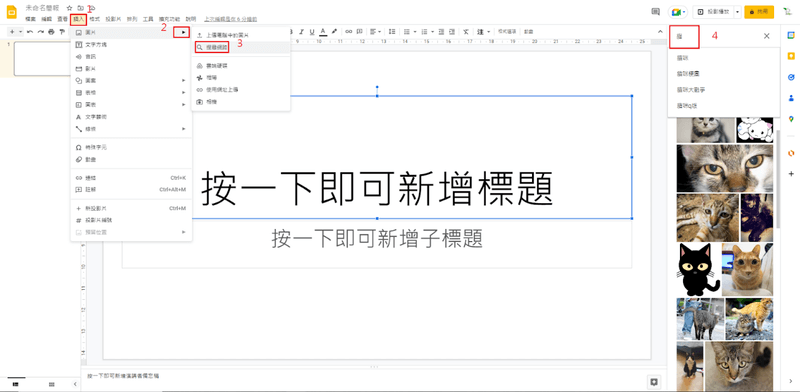Open Contacts side panel

(791, 97)
